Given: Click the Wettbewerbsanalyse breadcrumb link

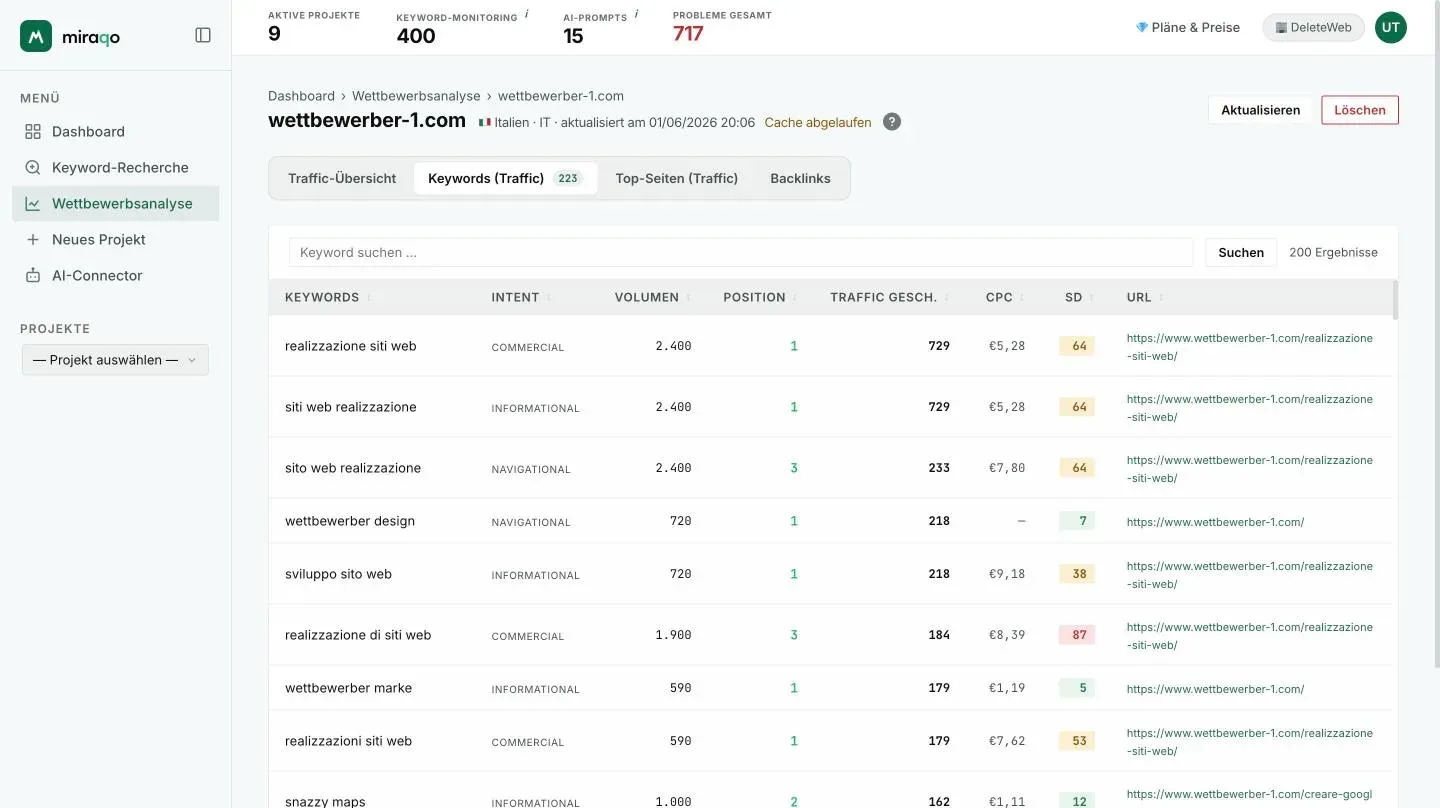Looking at the screenshot, I should (x=416, y=96).
